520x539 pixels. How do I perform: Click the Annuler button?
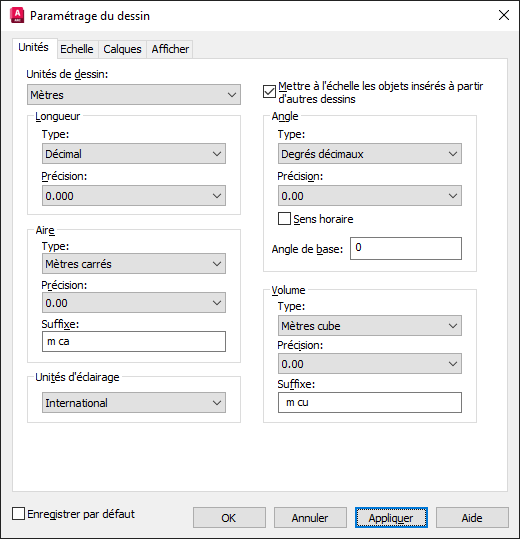(310, 517)
